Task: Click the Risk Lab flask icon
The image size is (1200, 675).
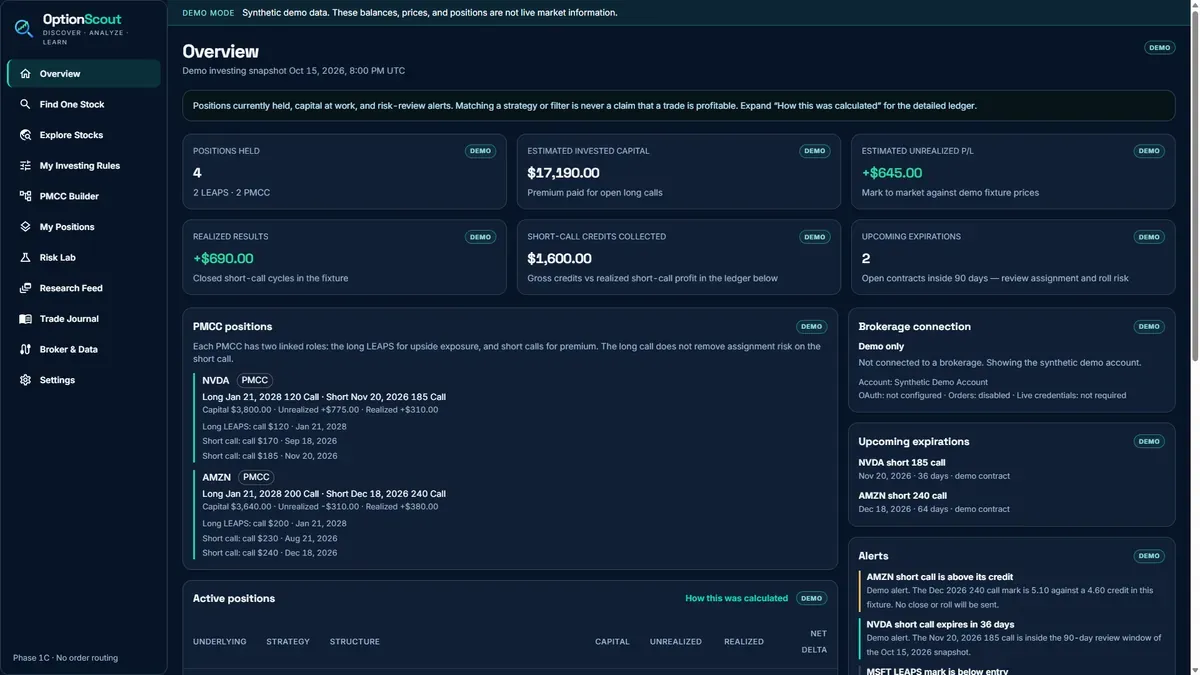Action: point(25,258)
